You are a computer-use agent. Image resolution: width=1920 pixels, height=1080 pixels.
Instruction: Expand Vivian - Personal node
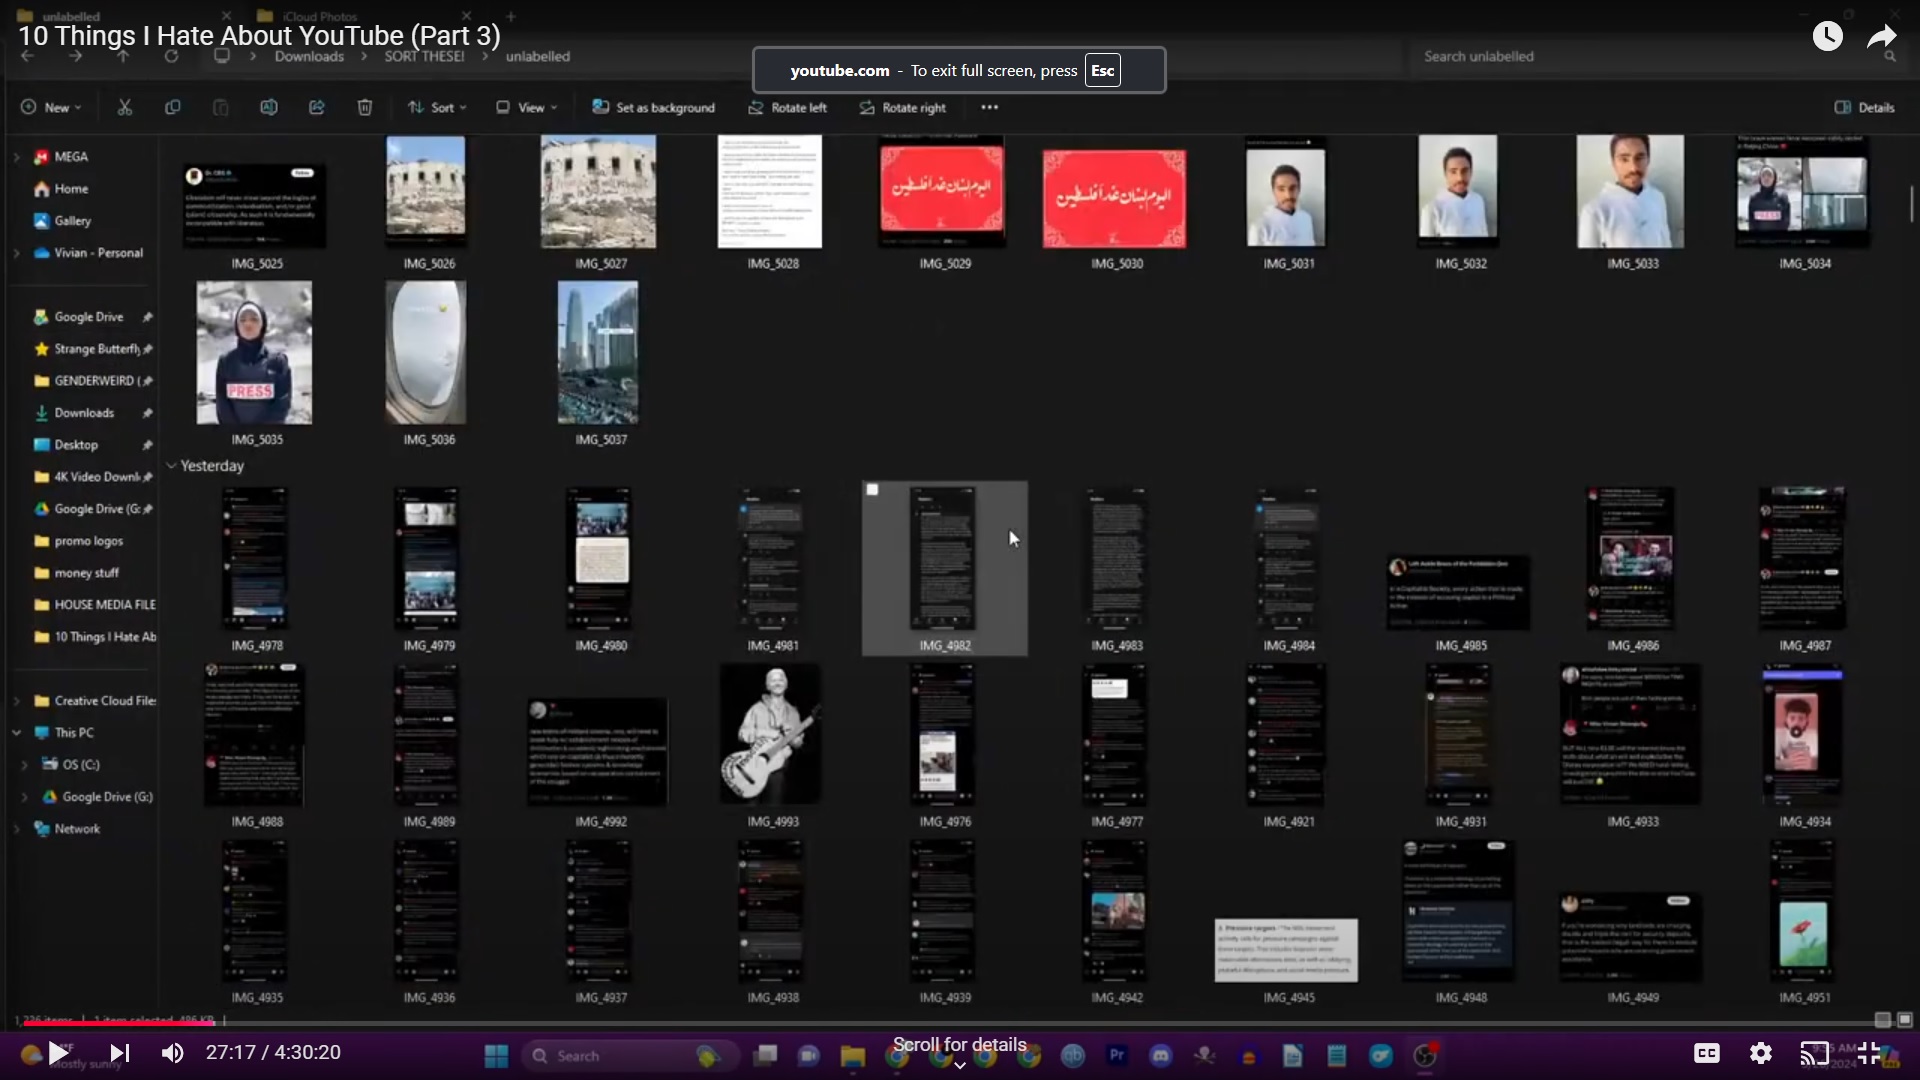tap(16, 253)
